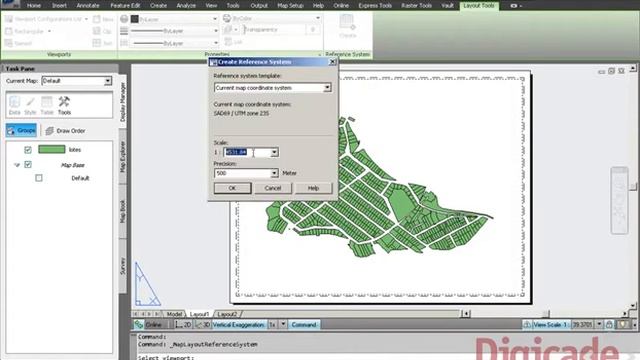Open the Tools menu icon in Task Pane
Viewport: 640px width, 360px height.
(x=64, y=105)
